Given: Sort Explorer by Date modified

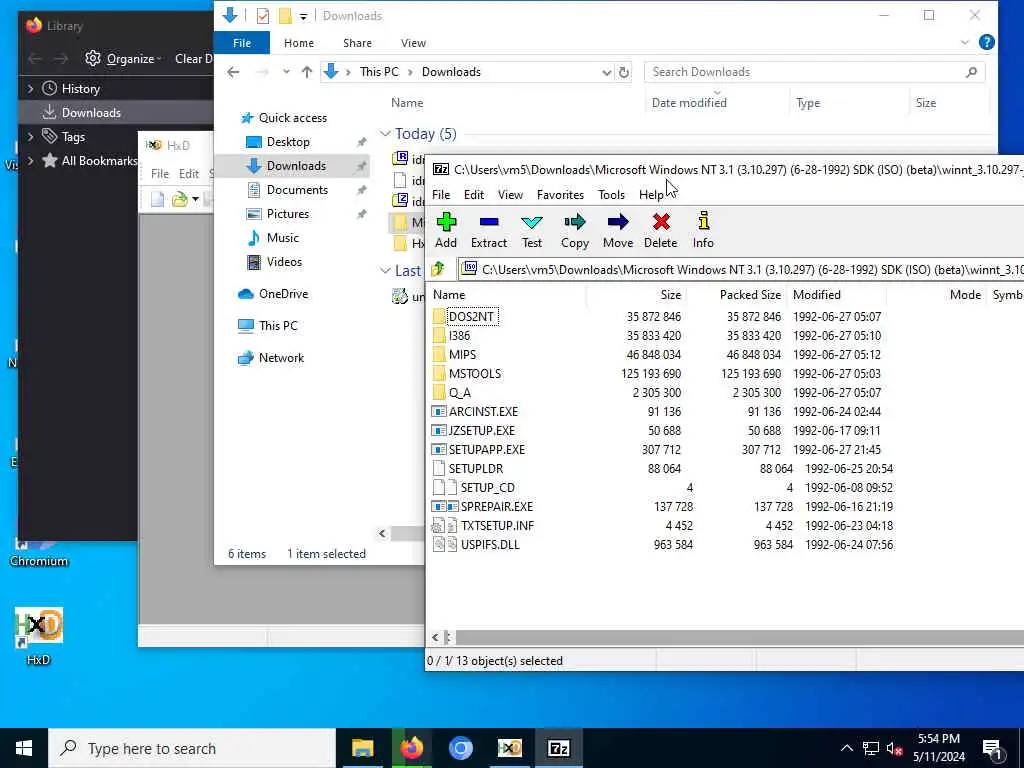Looking at the screenshot, I should point(689,103).
